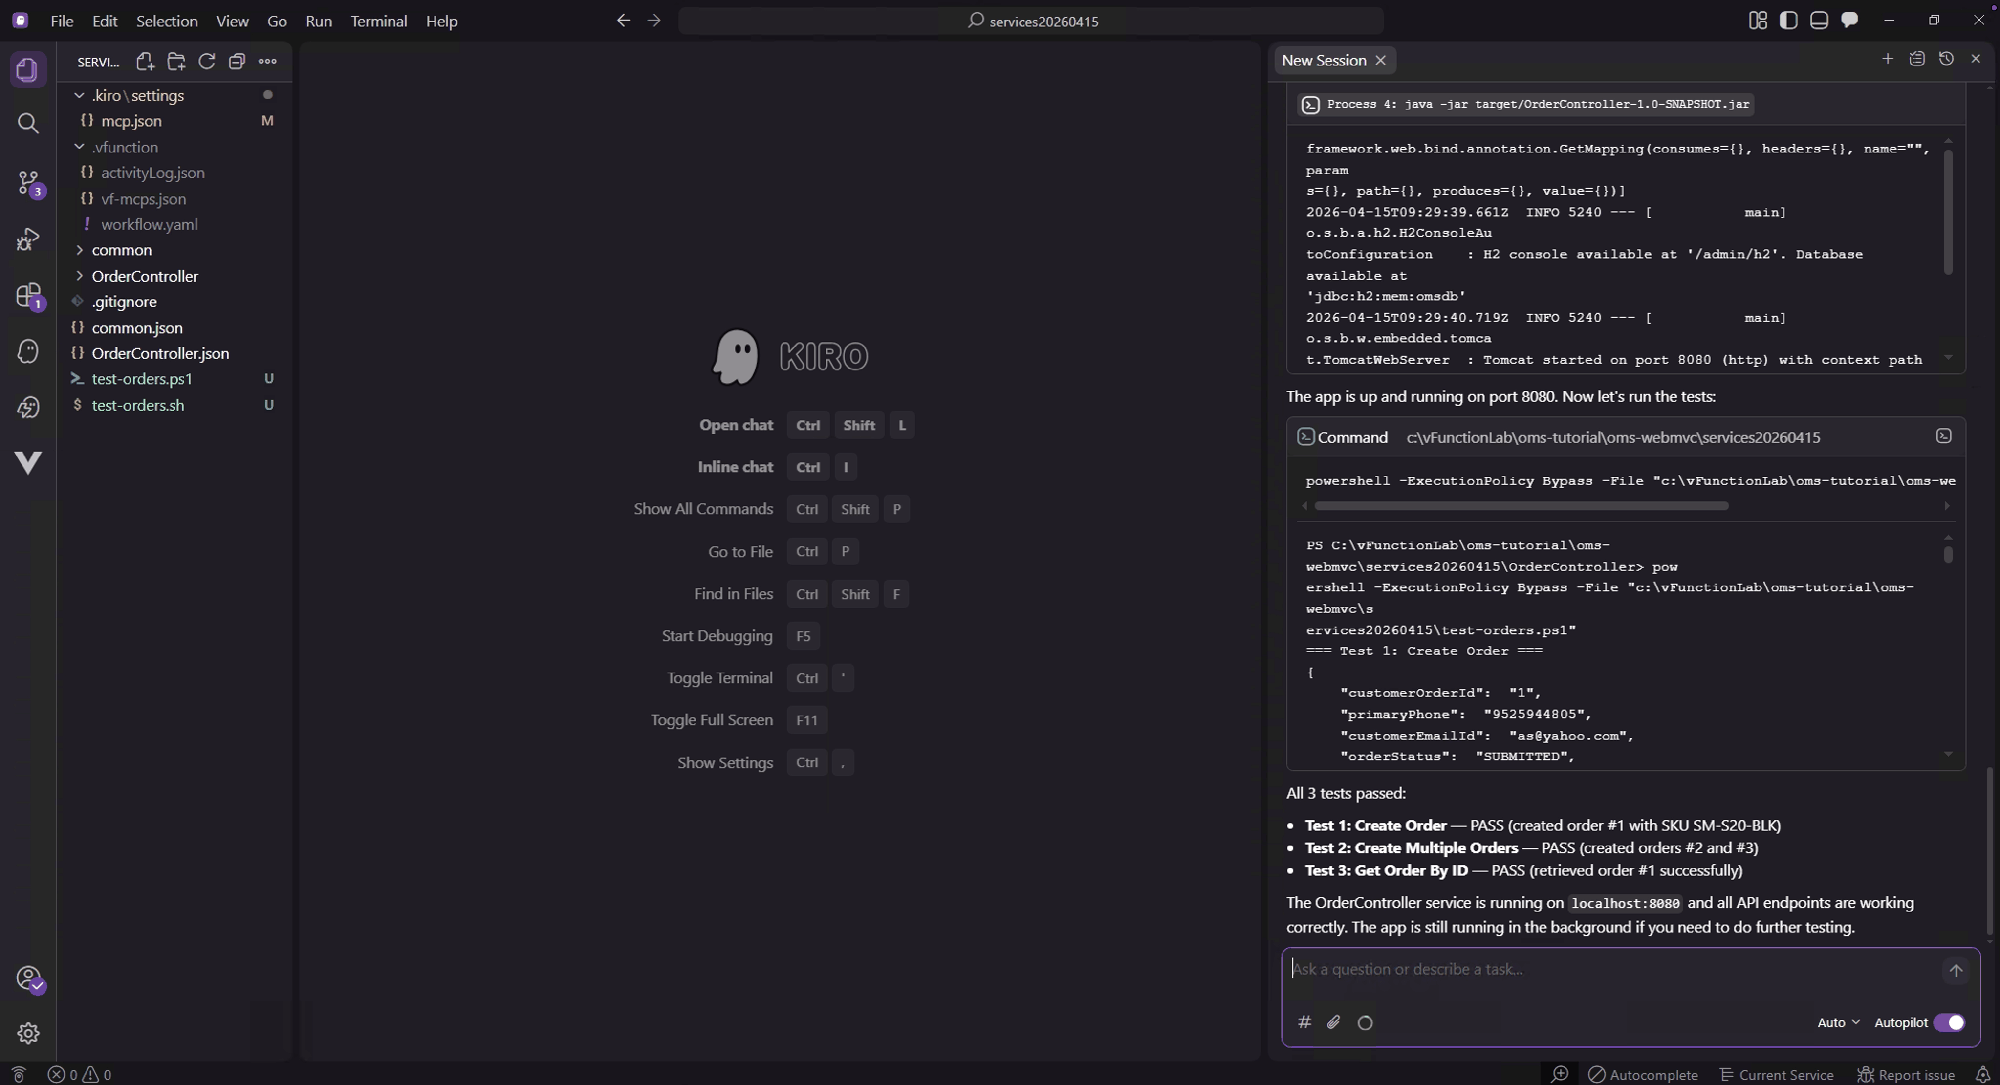The width and height of the screenshot is (2000, 1085).
Task: Click the New File icon in explorer header
Action: 145,61
